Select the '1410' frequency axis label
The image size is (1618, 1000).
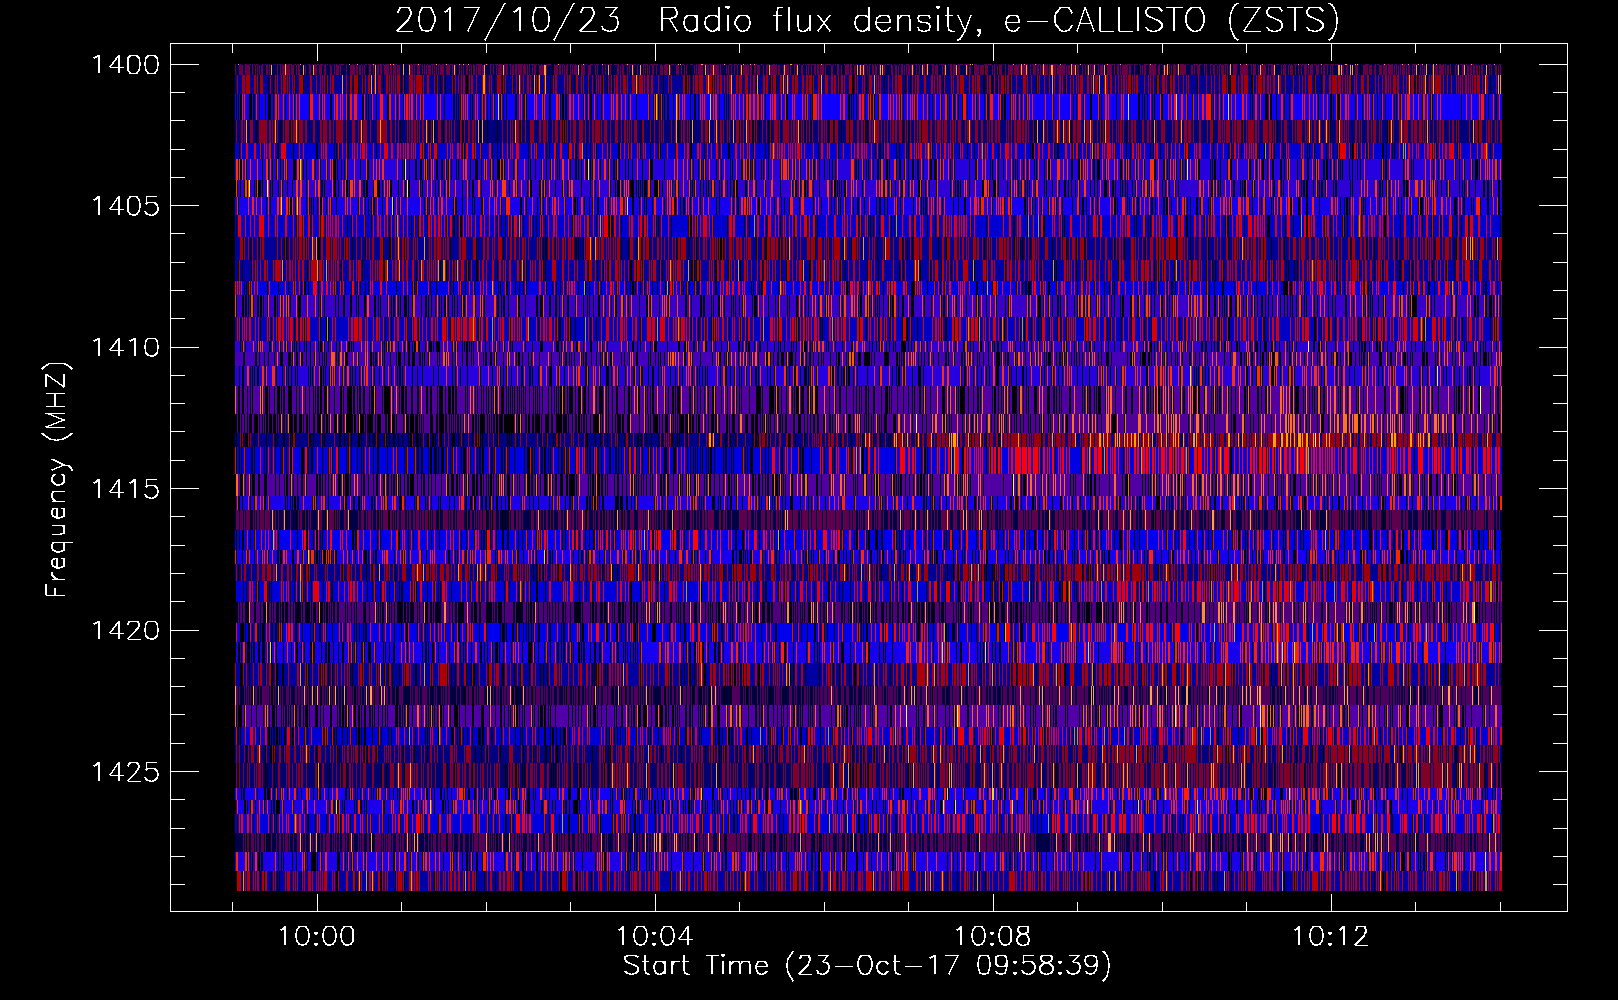coord(125,348)
